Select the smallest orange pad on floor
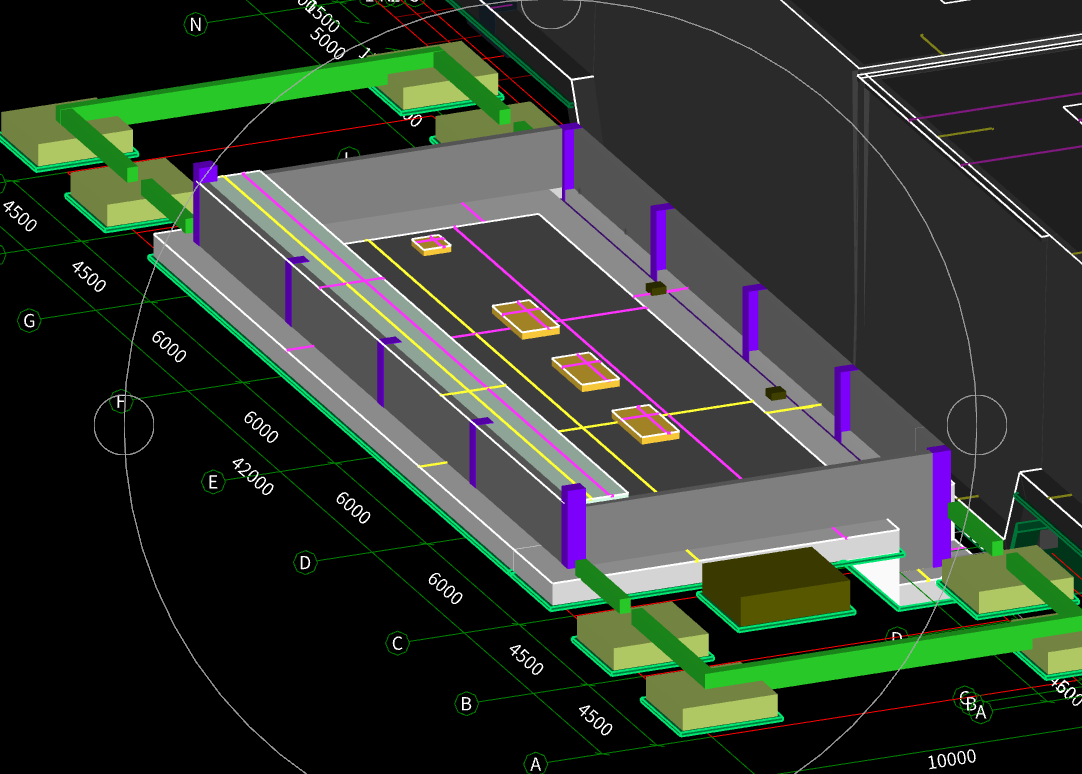Viewport: 1082px width, 774px height. tap(431, 245)
